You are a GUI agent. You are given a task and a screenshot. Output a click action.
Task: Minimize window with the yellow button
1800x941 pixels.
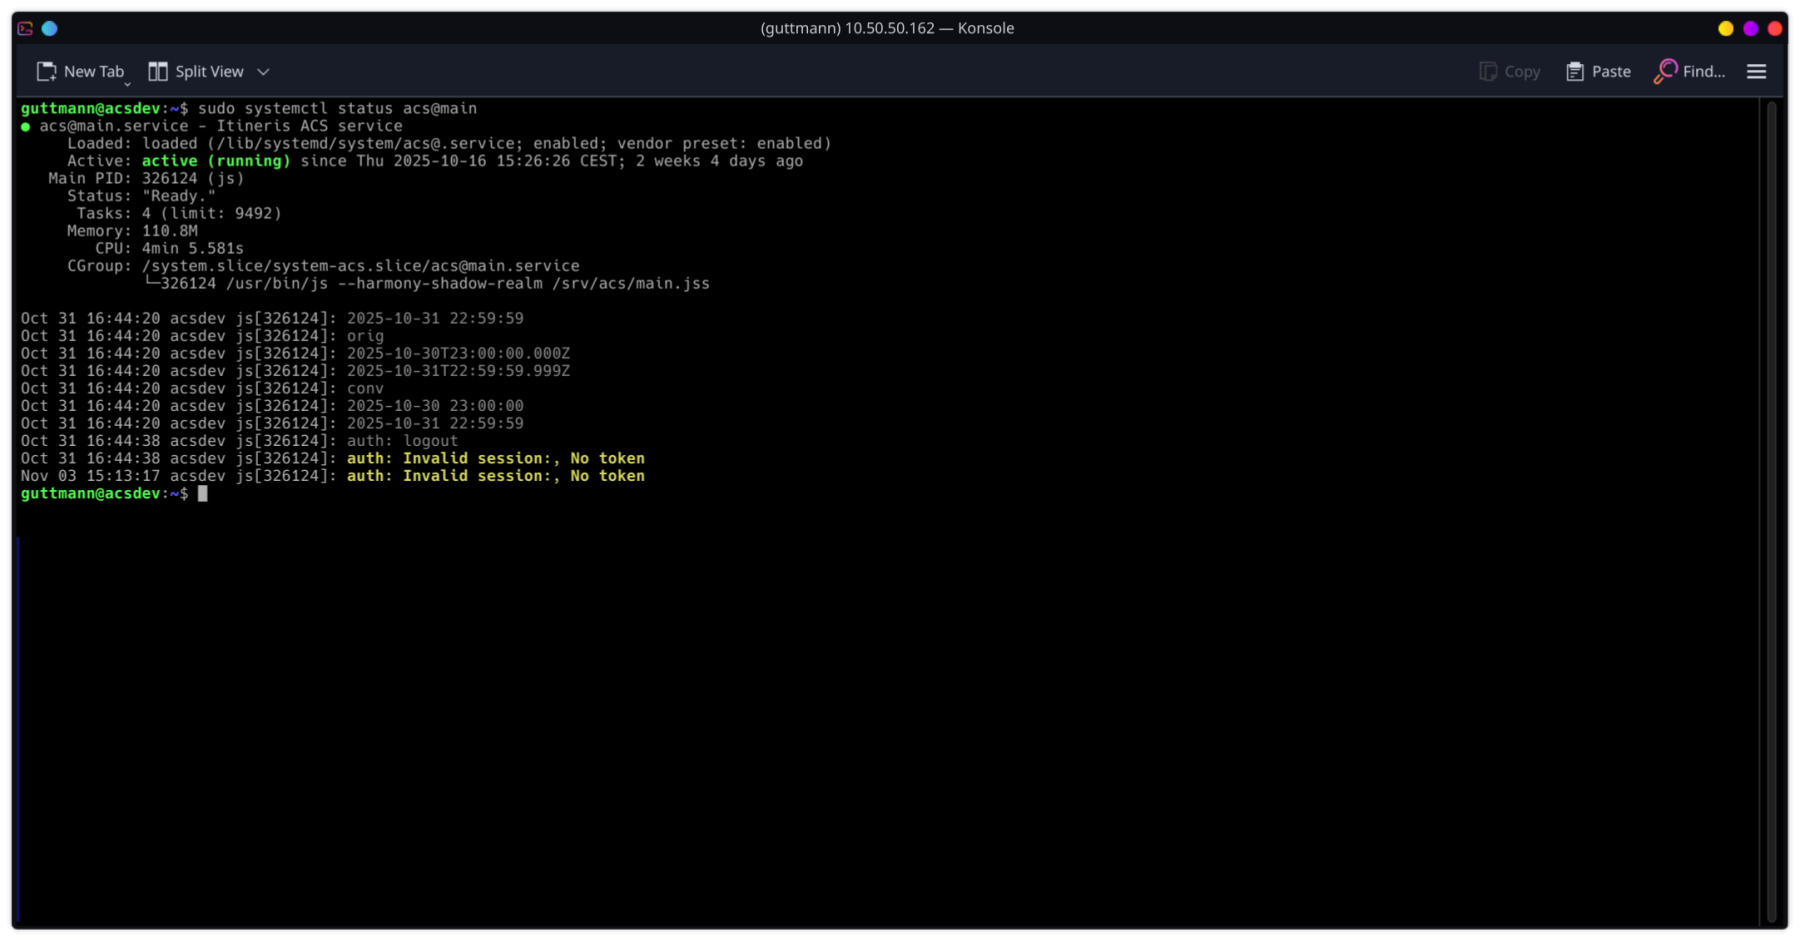[x=1725, y=28]
